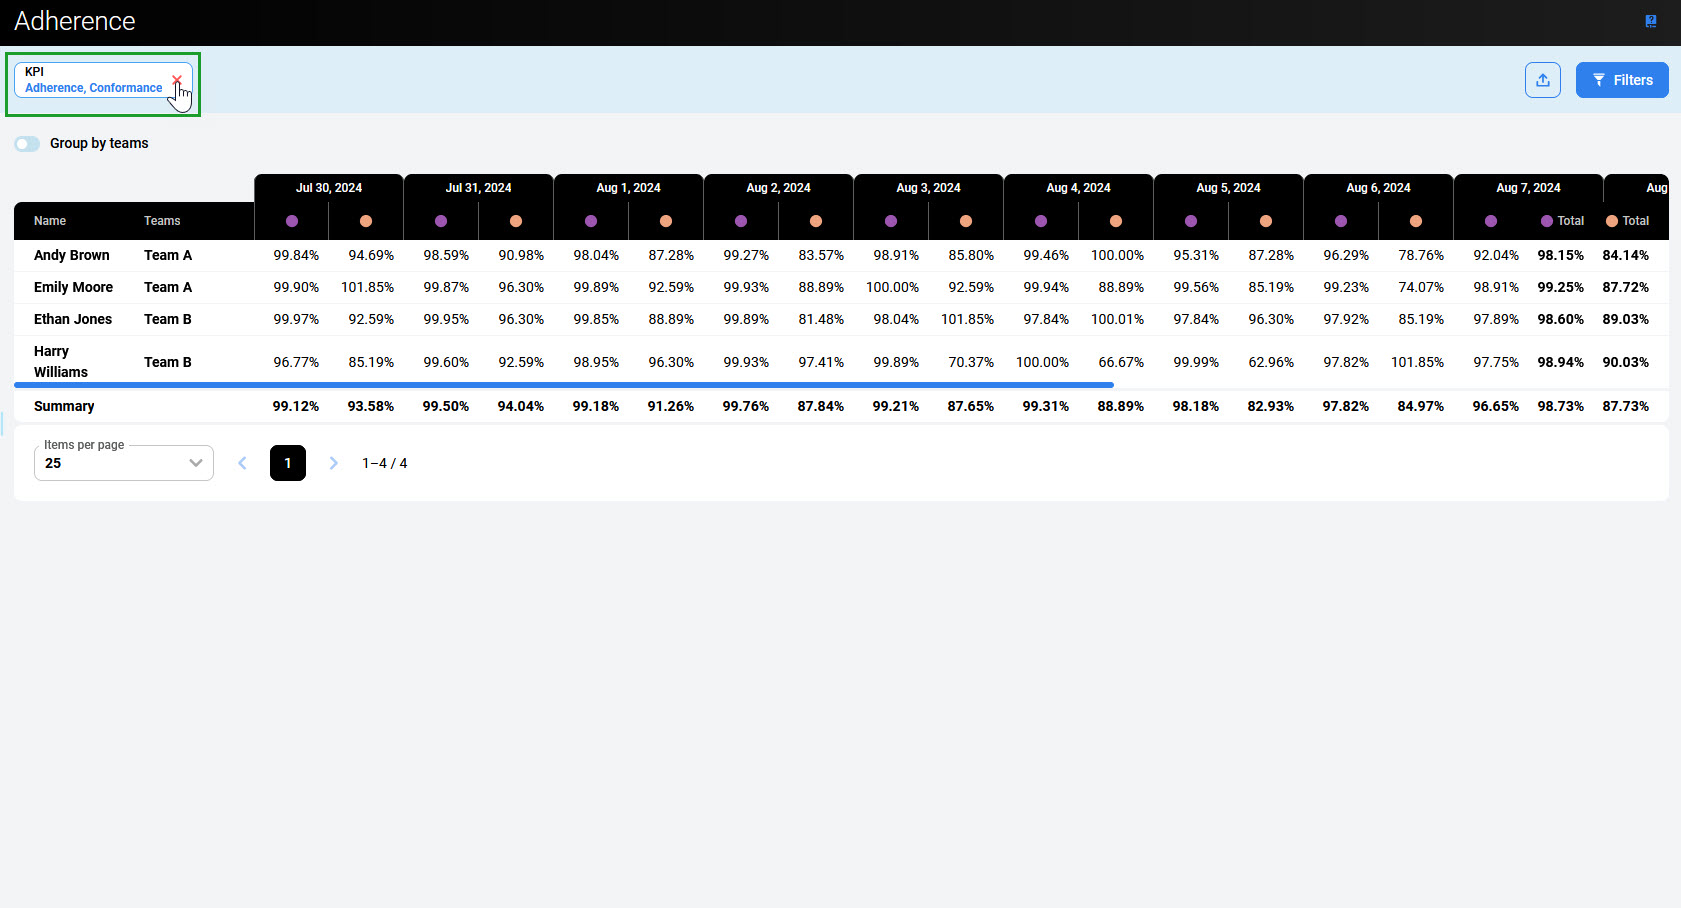The image size is (1681, 908).
Task: Click purple adherence dot under Jul 30, 2024
Action: 292,221
